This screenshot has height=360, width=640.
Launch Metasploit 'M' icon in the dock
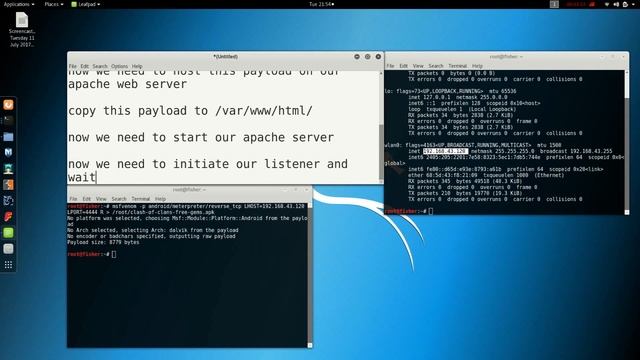(x=8, y=153)
